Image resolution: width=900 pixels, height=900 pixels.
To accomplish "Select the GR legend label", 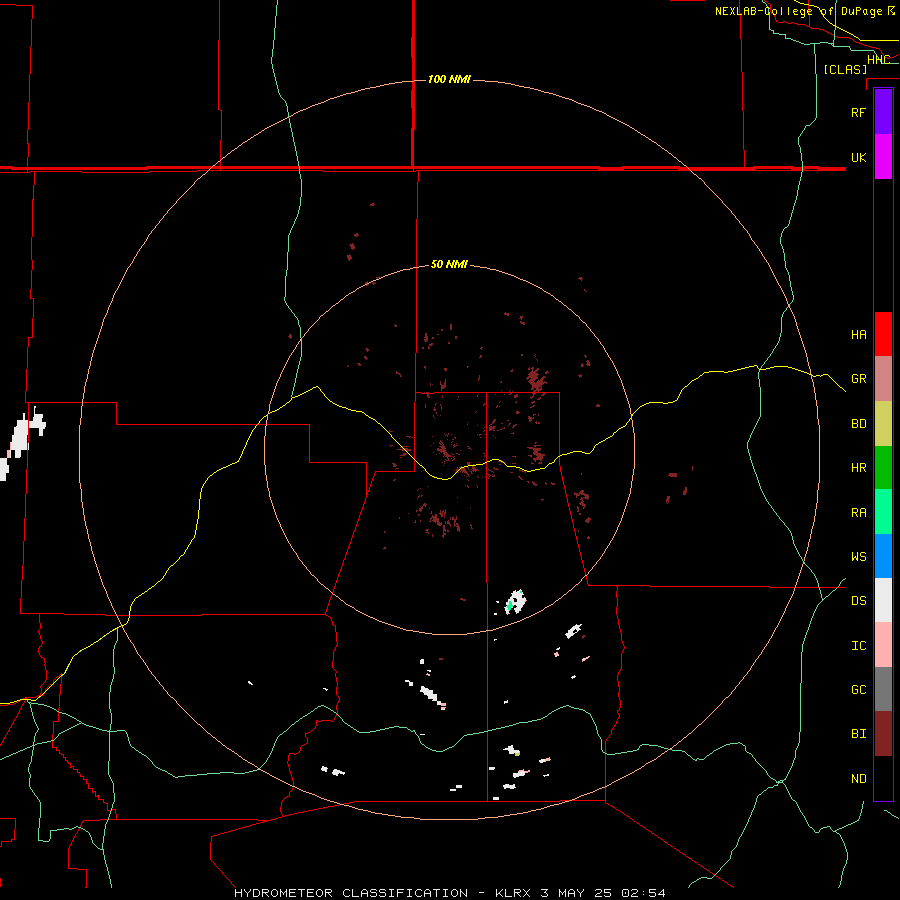I will click(x=858, y=379).
